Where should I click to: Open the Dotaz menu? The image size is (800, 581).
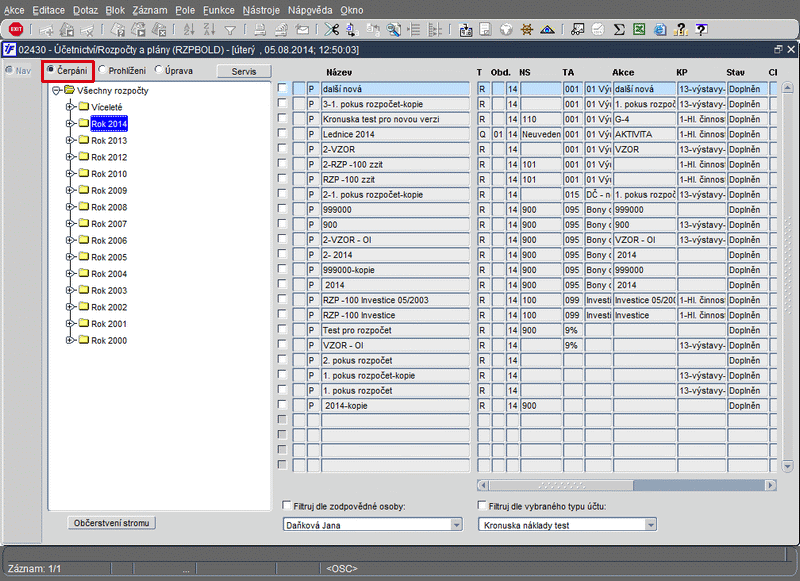[x=85, y=10]
